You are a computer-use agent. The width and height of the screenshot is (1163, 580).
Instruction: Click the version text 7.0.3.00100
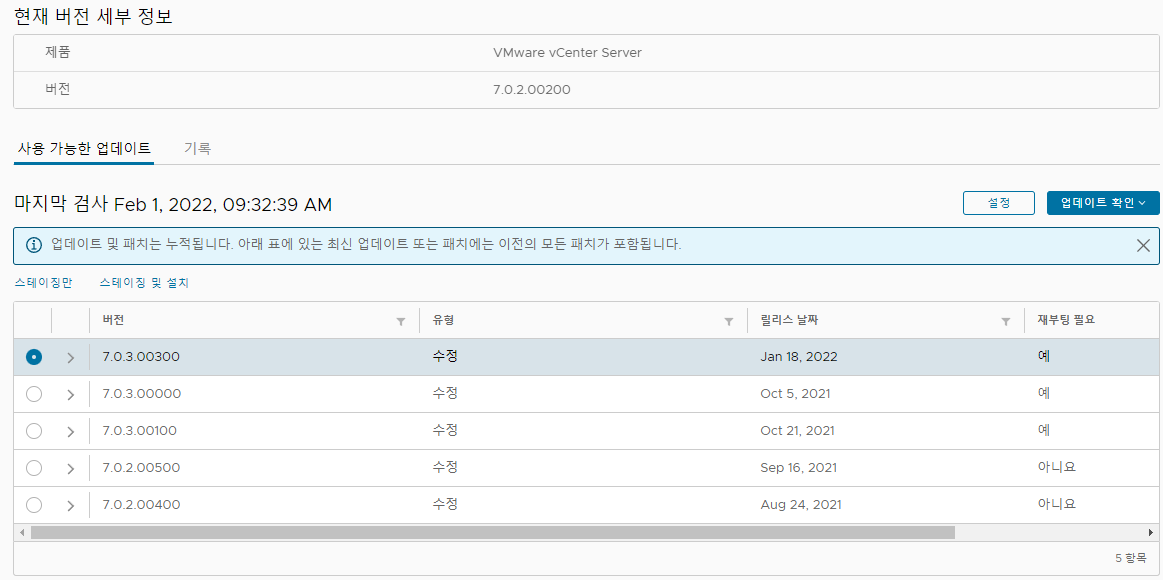pos(141,430)
